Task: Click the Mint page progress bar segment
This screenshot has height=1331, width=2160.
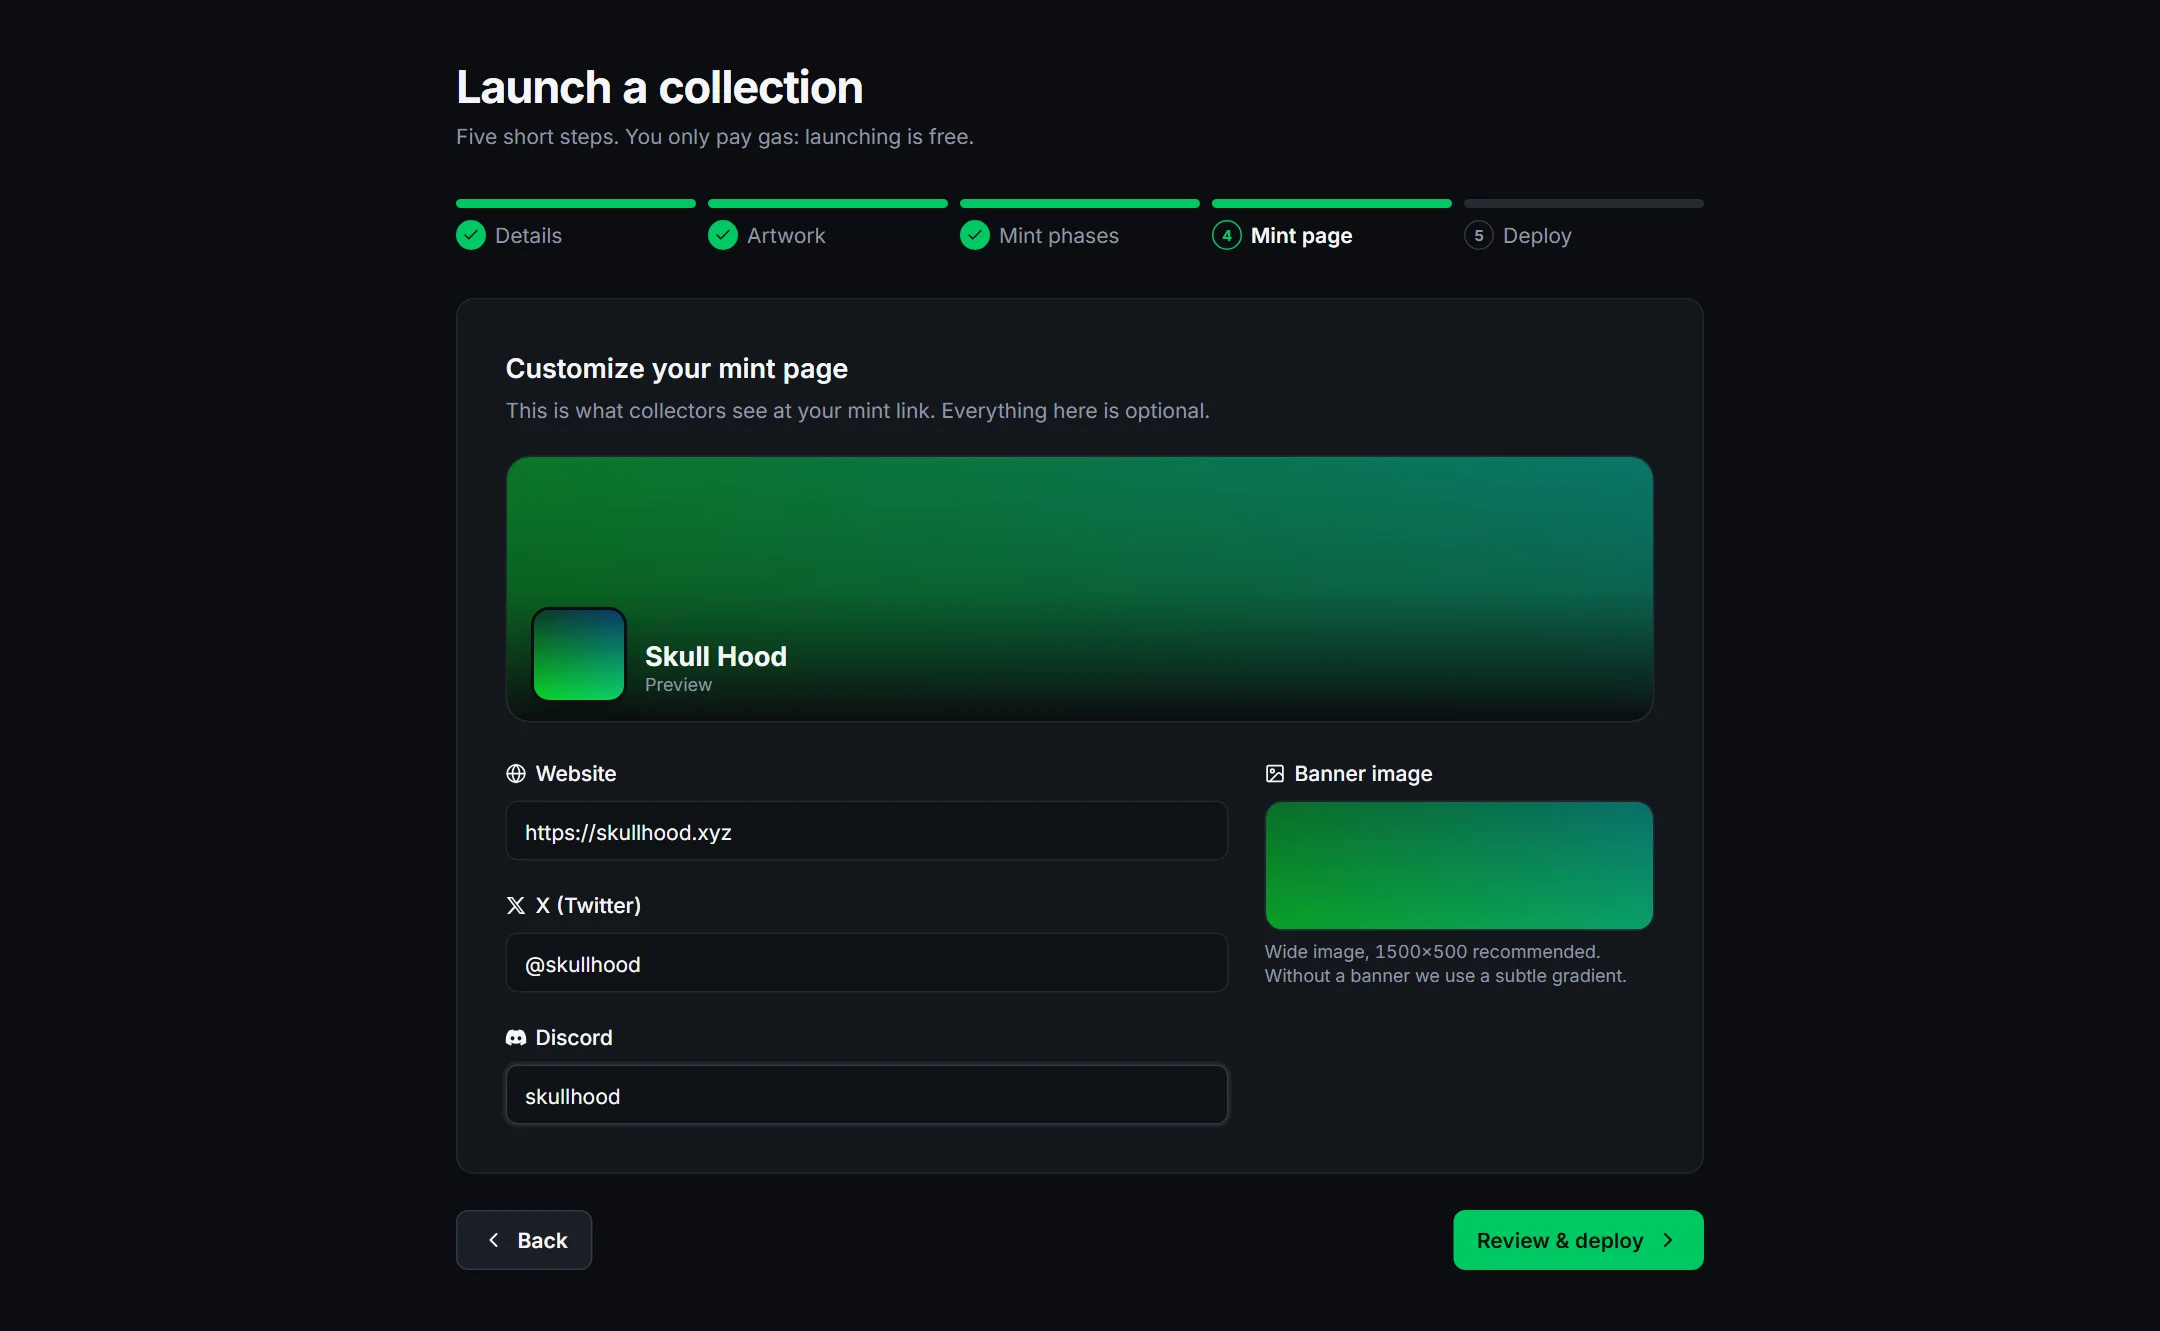Action: 1332,204
